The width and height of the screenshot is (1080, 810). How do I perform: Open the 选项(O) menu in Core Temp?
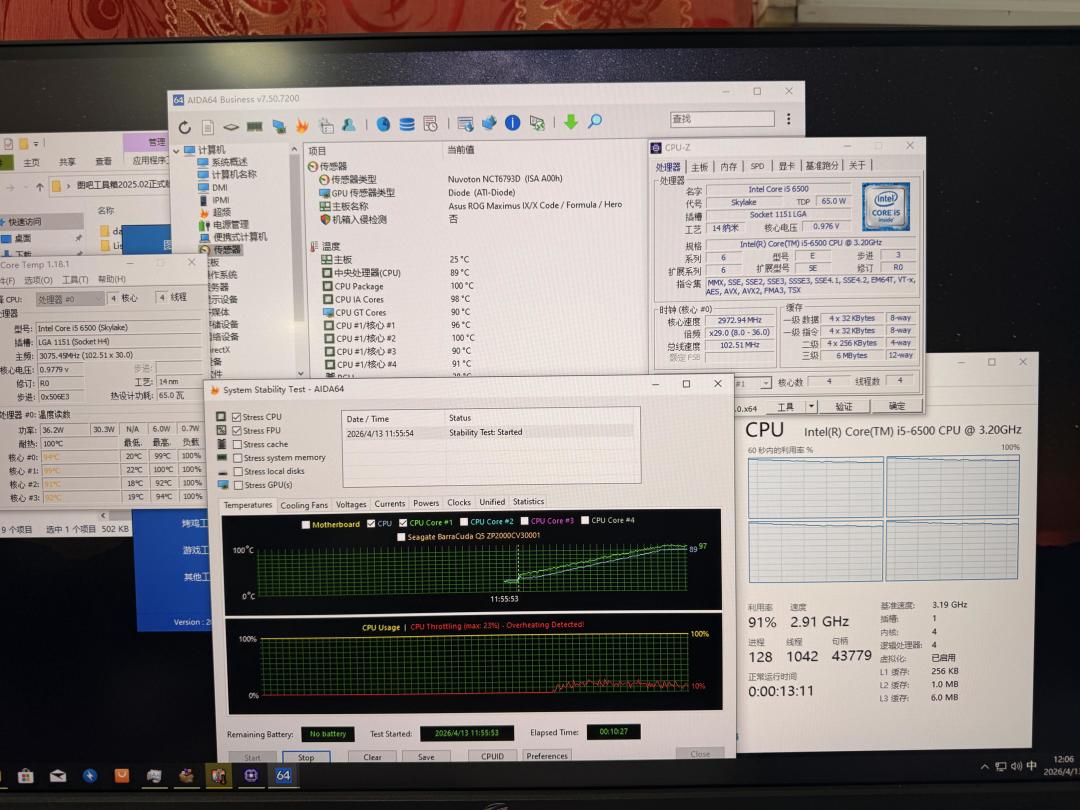tap(38, 280)
